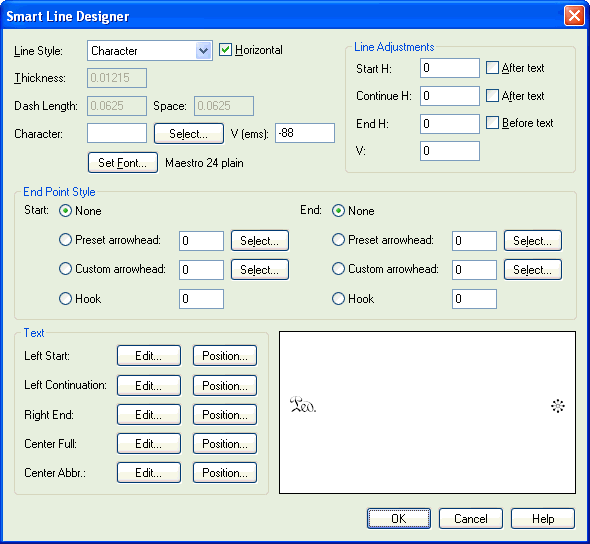
Task: Click the Continue H input field
Action: 450,96
